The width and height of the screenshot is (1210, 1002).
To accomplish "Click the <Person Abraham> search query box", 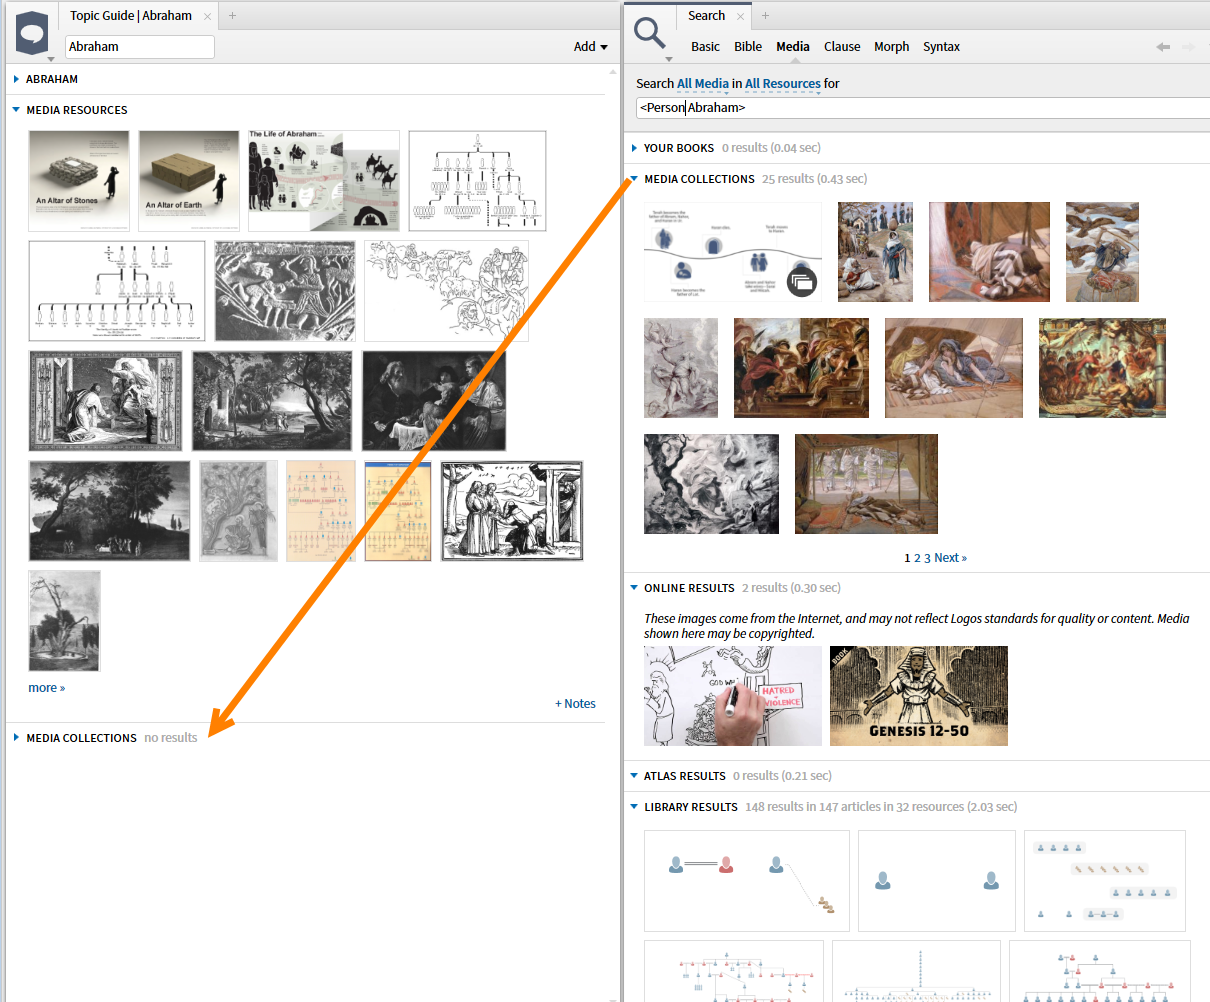I will point(923,108).
